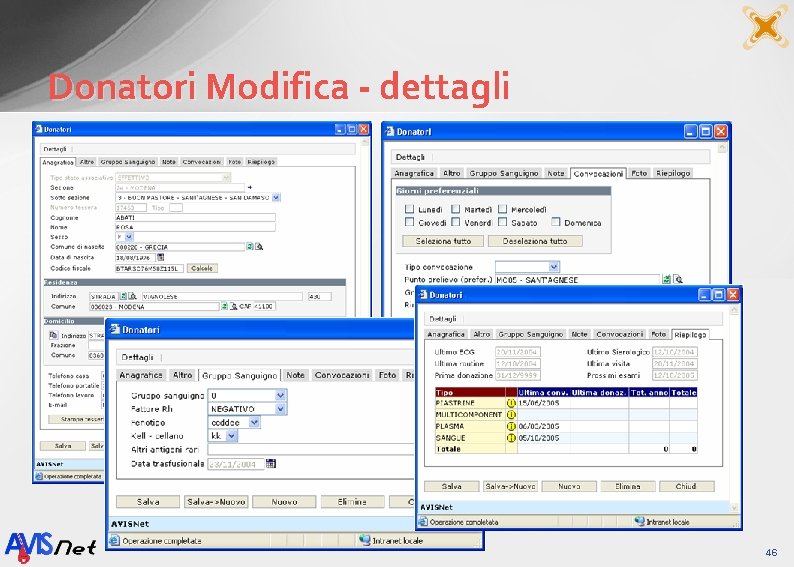
Task: Check the Martedì checkbox
Action: 455,209
